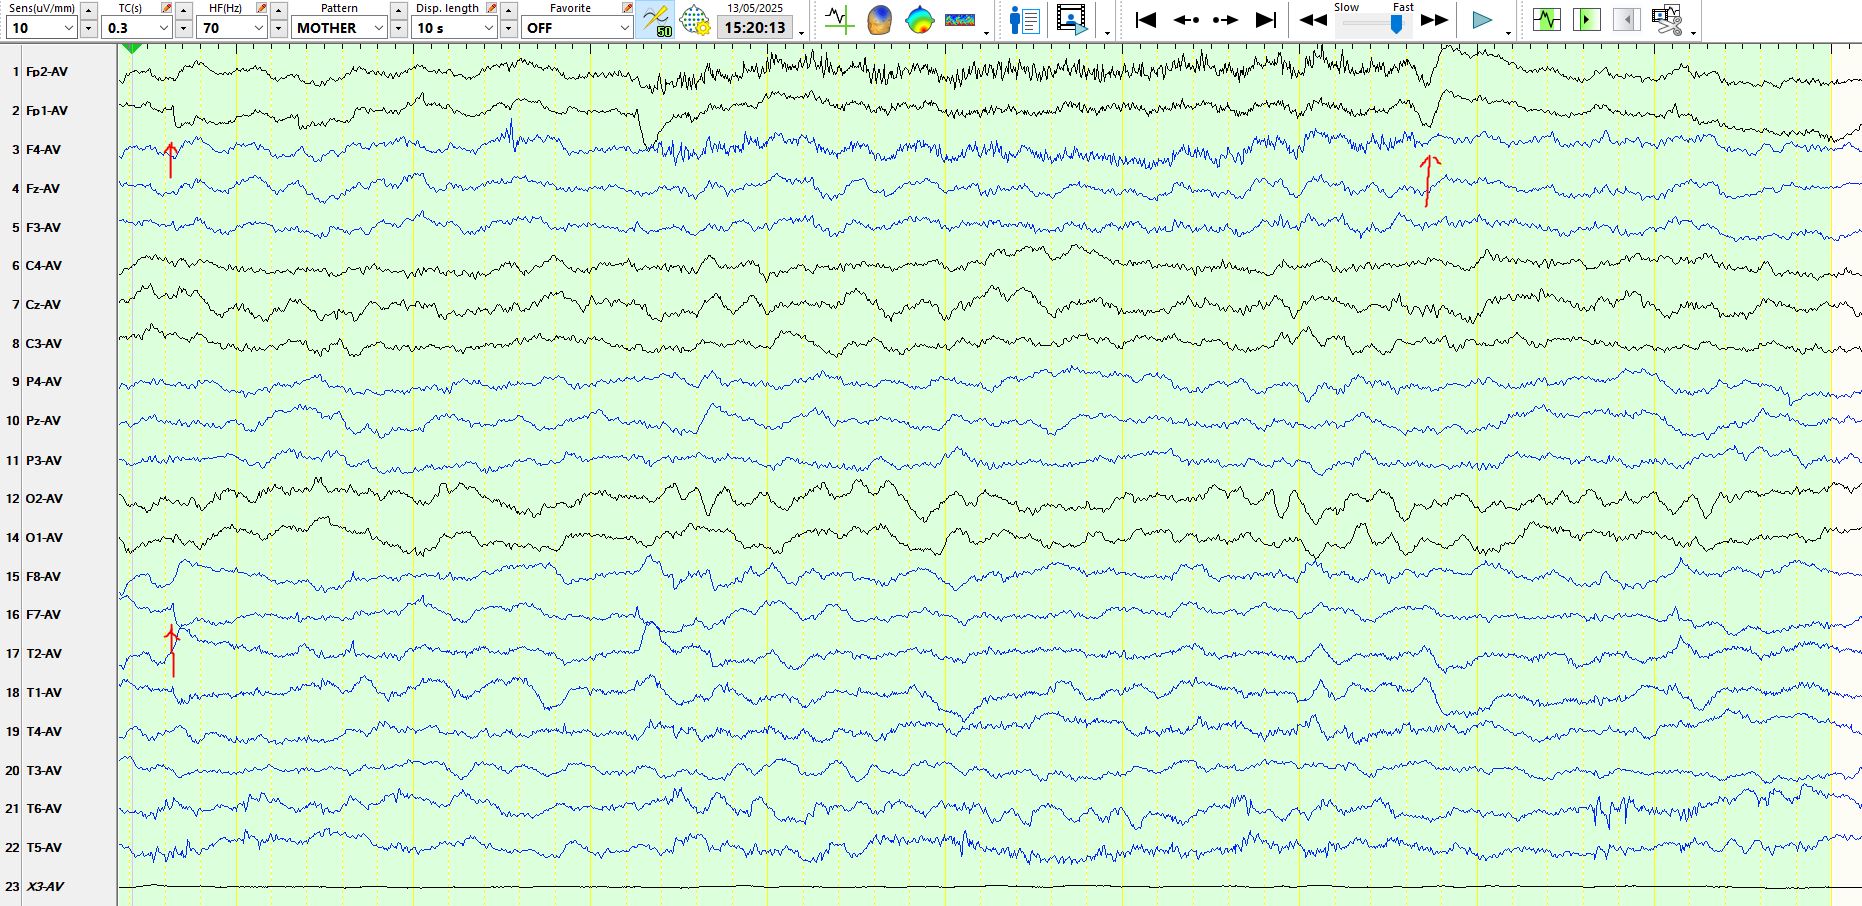Open the video clip scissors tool
The image size is (1862, 906).
1667,20
